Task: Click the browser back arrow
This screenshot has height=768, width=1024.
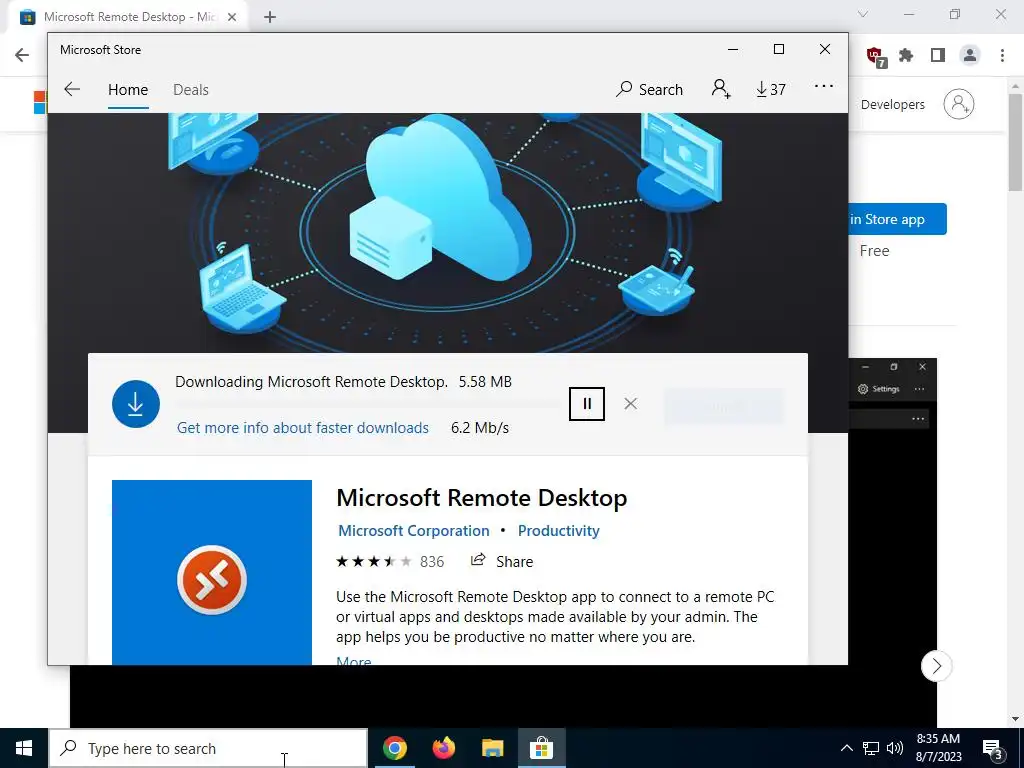Action: pyautogui.click(x=22, y=55)
